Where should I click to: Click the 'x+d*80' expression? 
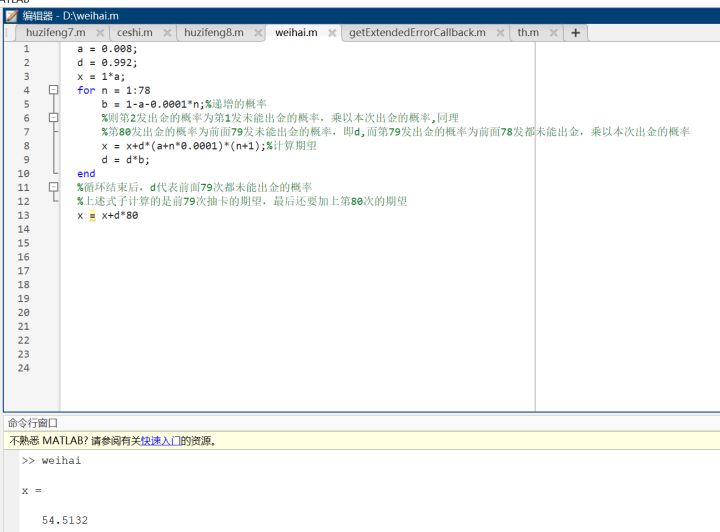120,215
